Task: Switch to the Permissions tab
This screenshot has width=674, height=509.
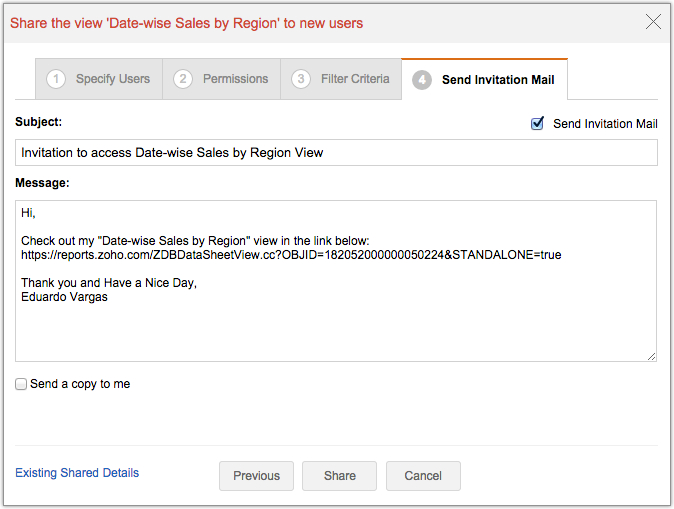Action: (222, 79)
